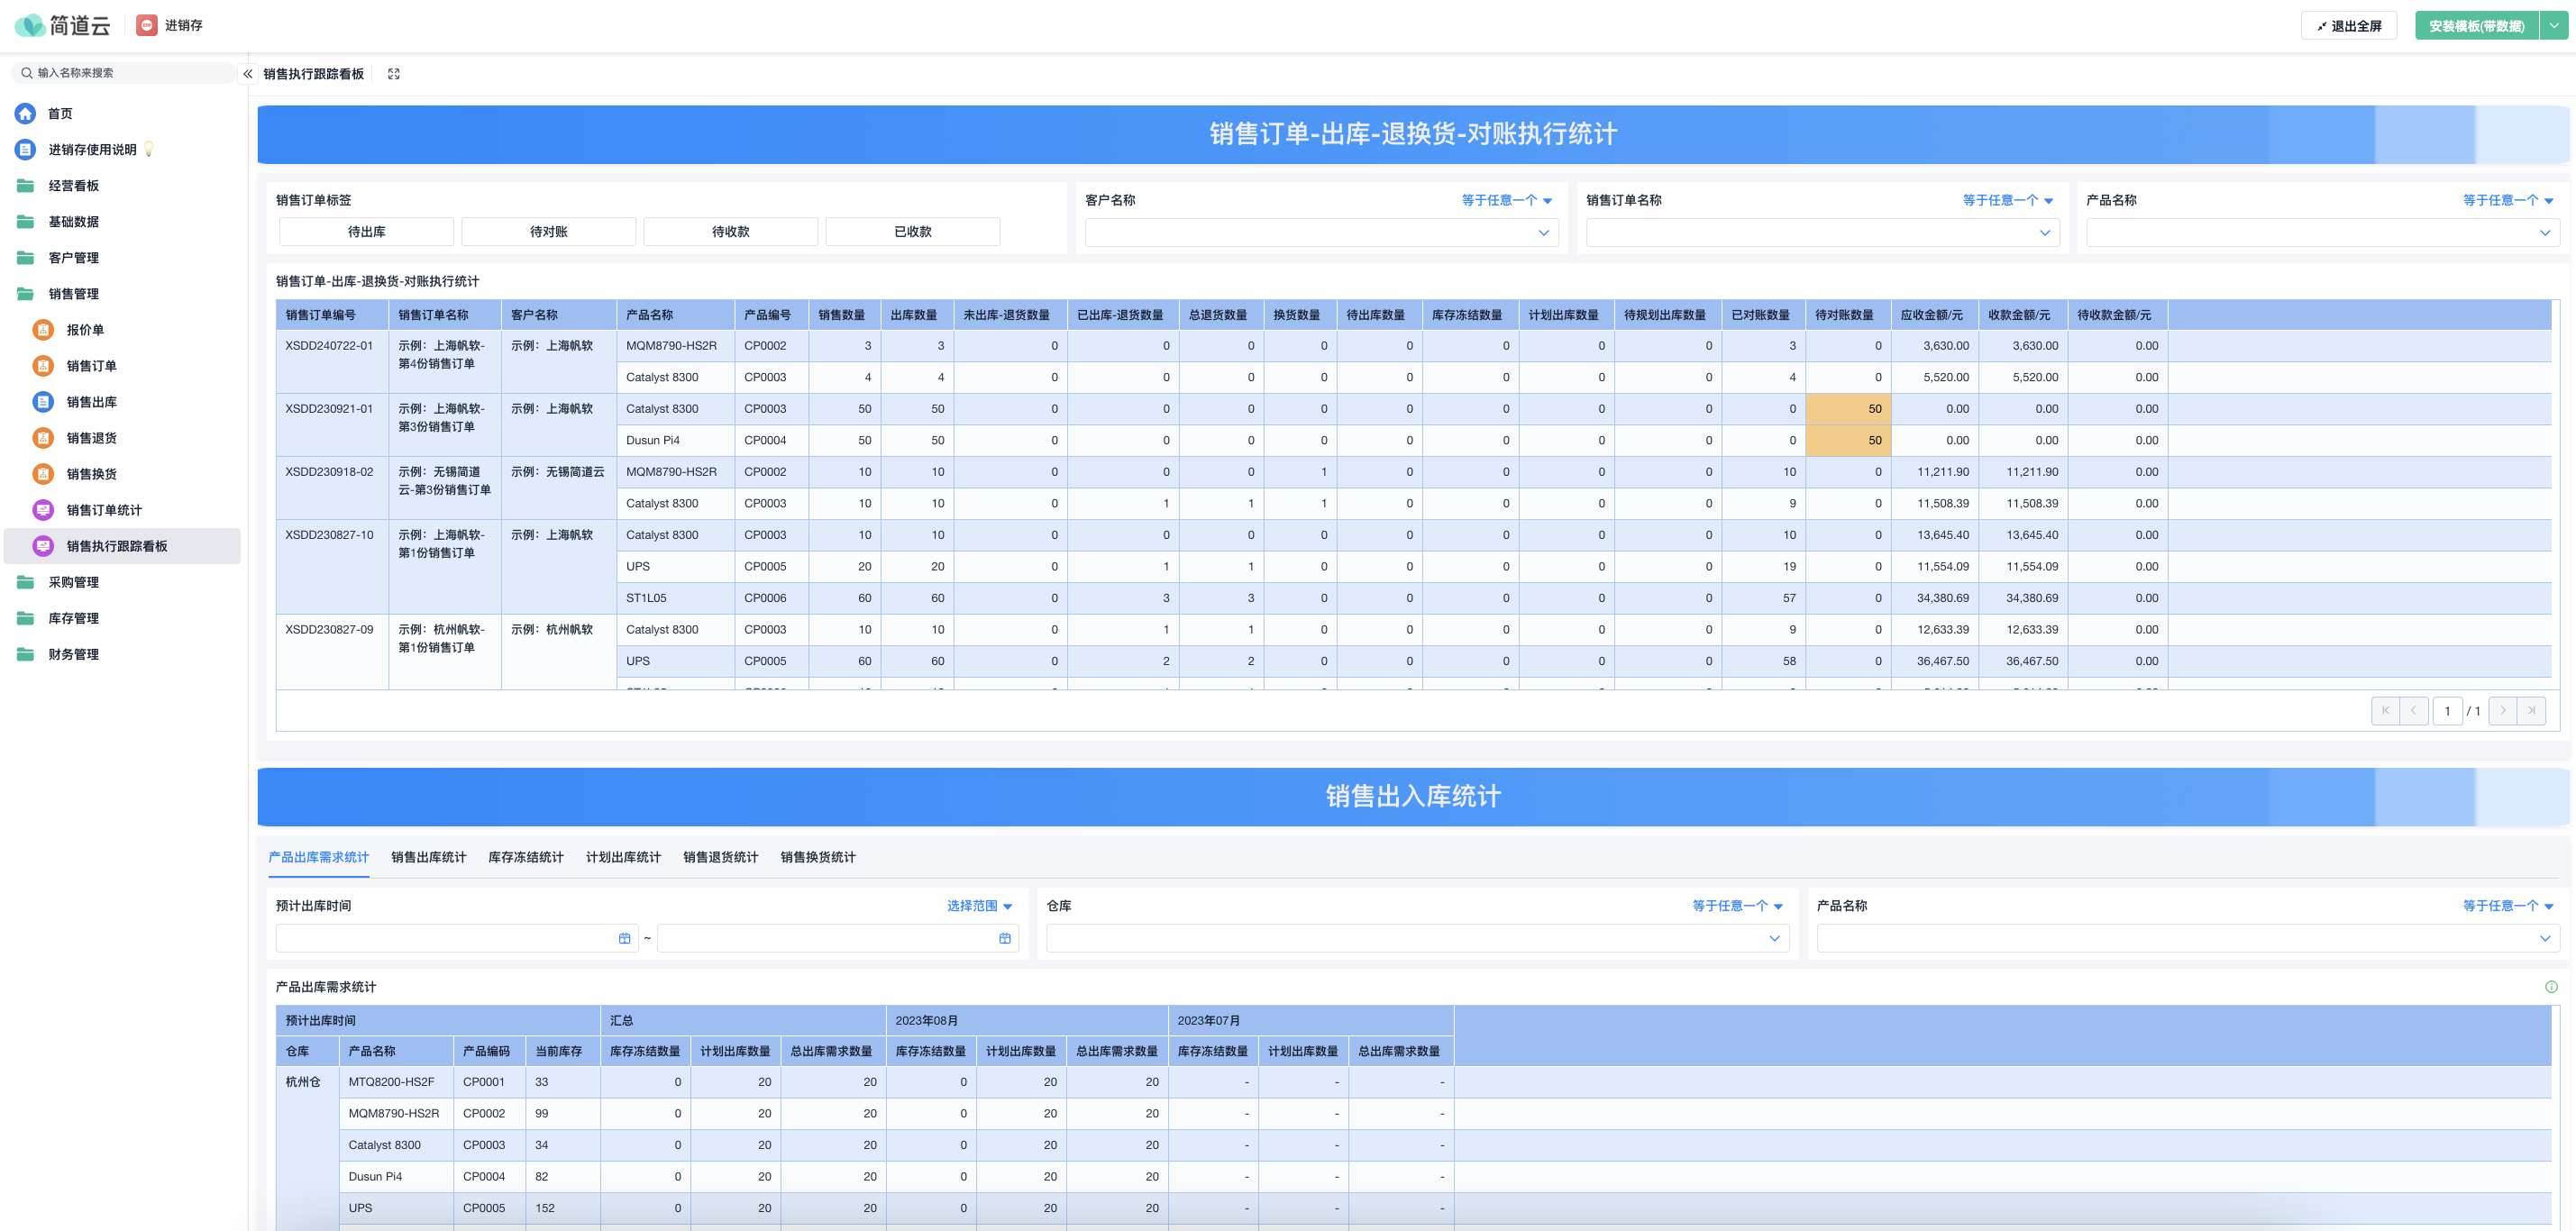
Task: Click the 安装模板(带数据) button
Action: point(2476,26)
